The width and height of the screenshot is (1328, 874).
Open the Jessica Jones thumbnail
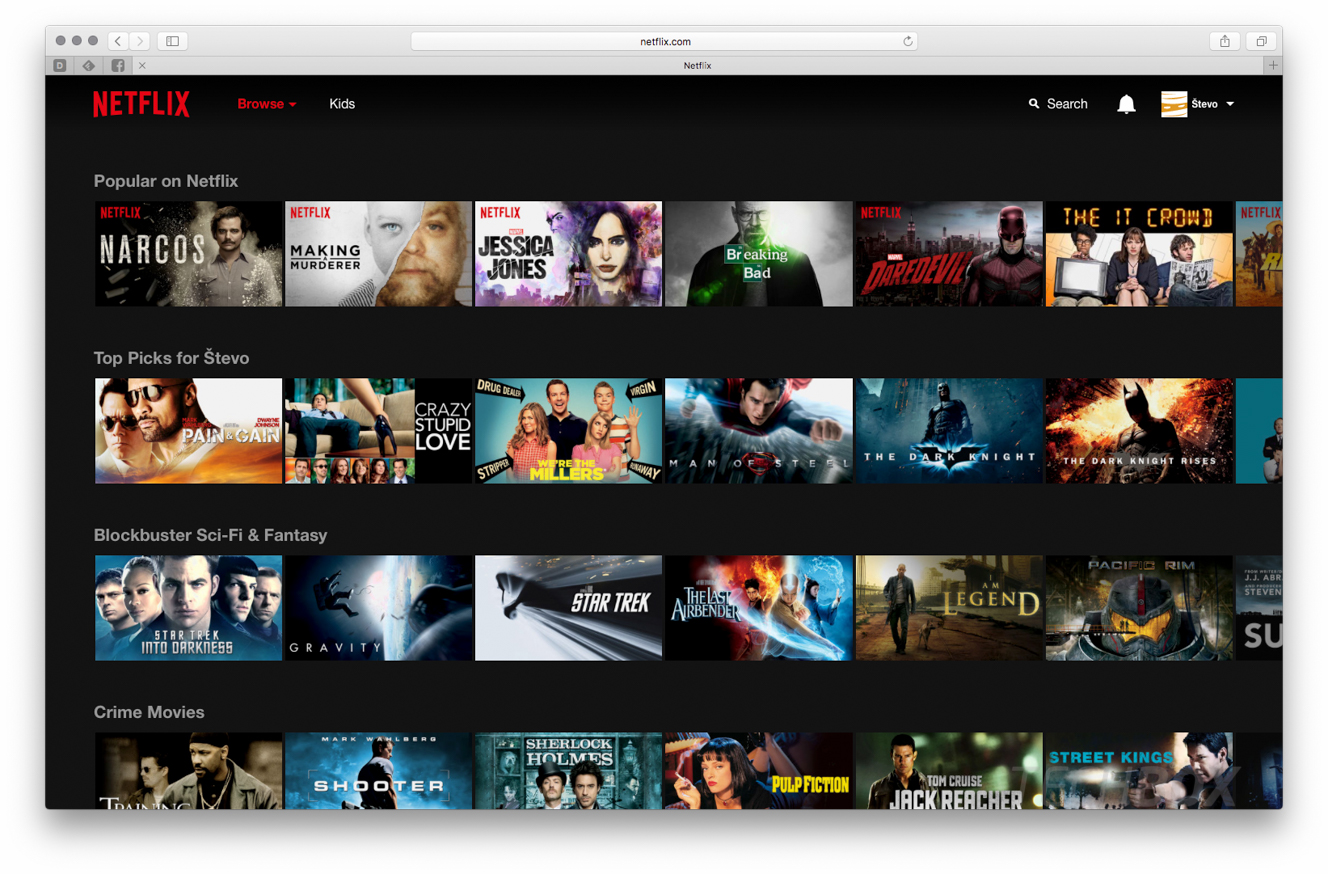tap(568, 254)
